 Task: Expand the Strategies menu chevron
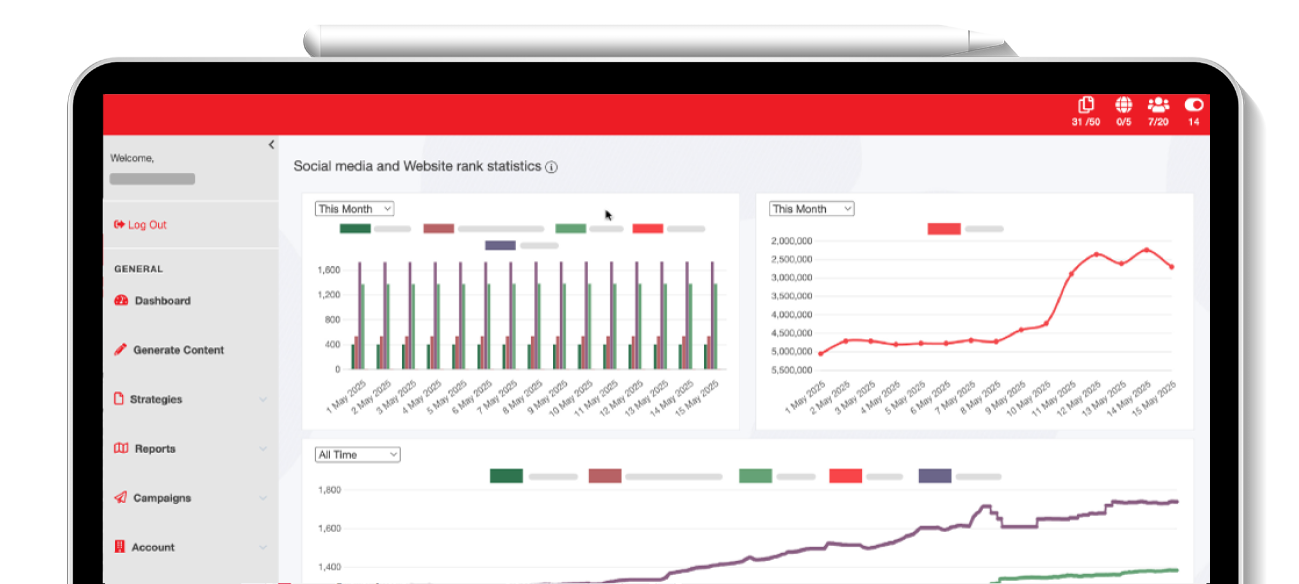pyautogui.click(x=263, y=400)
